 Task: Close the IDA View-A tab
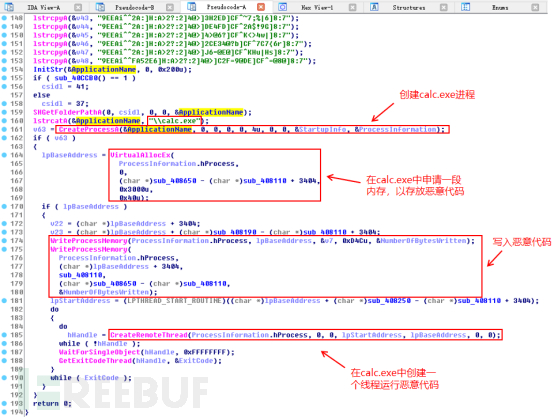(78, 7)
